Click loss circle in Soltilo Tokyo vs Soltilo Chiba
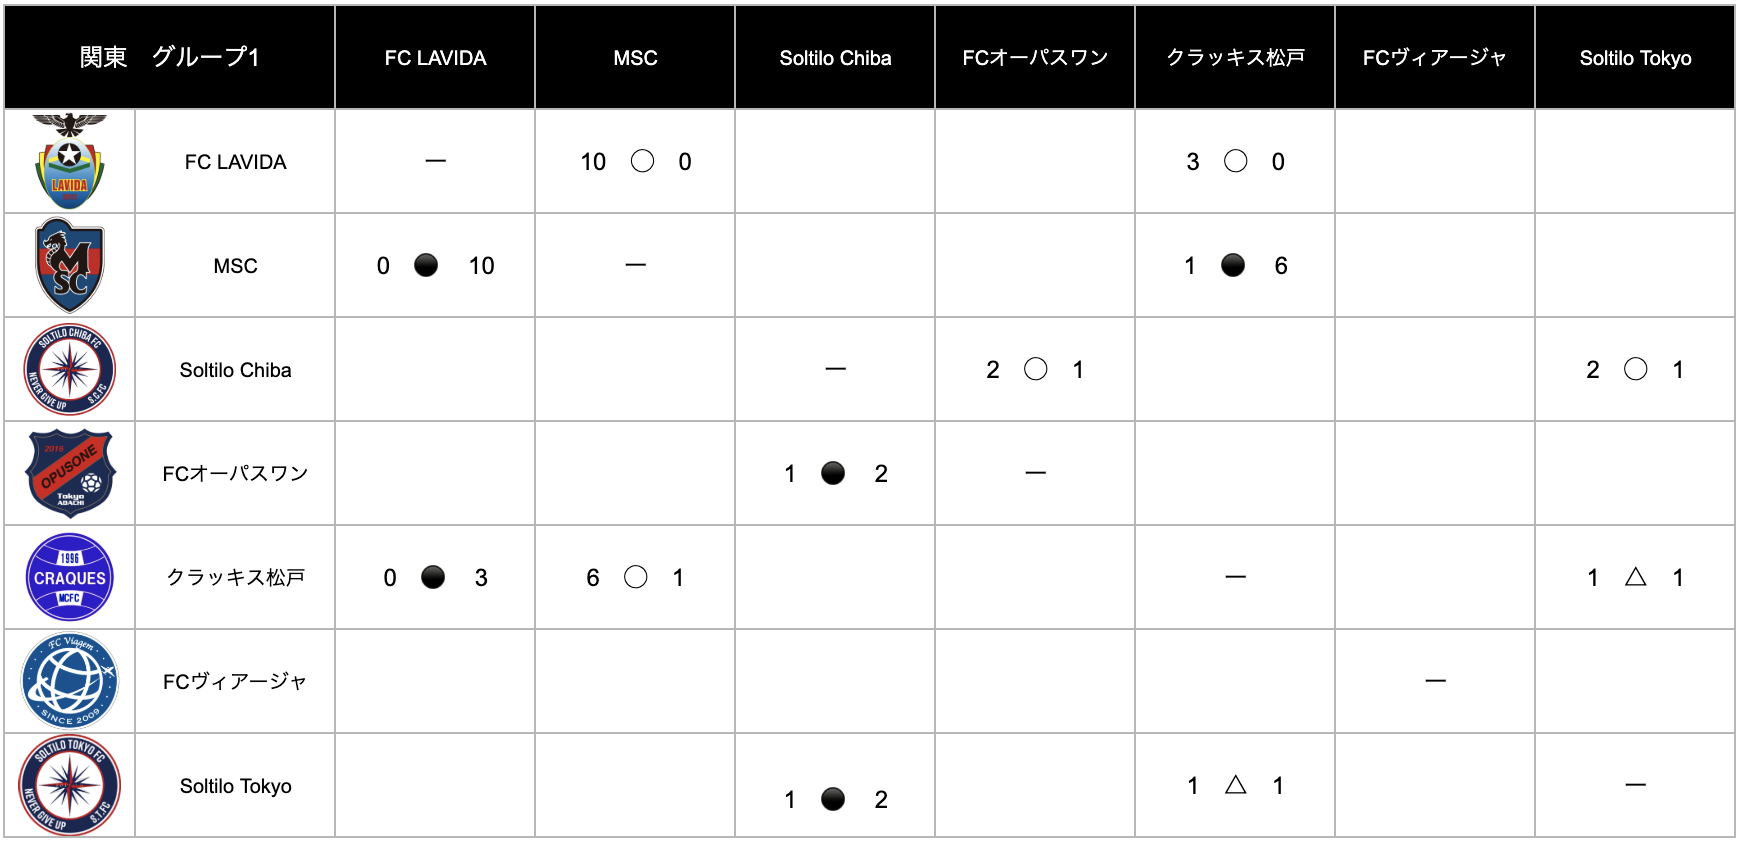This screenshot has width=1742, height=846. point(832,799)
